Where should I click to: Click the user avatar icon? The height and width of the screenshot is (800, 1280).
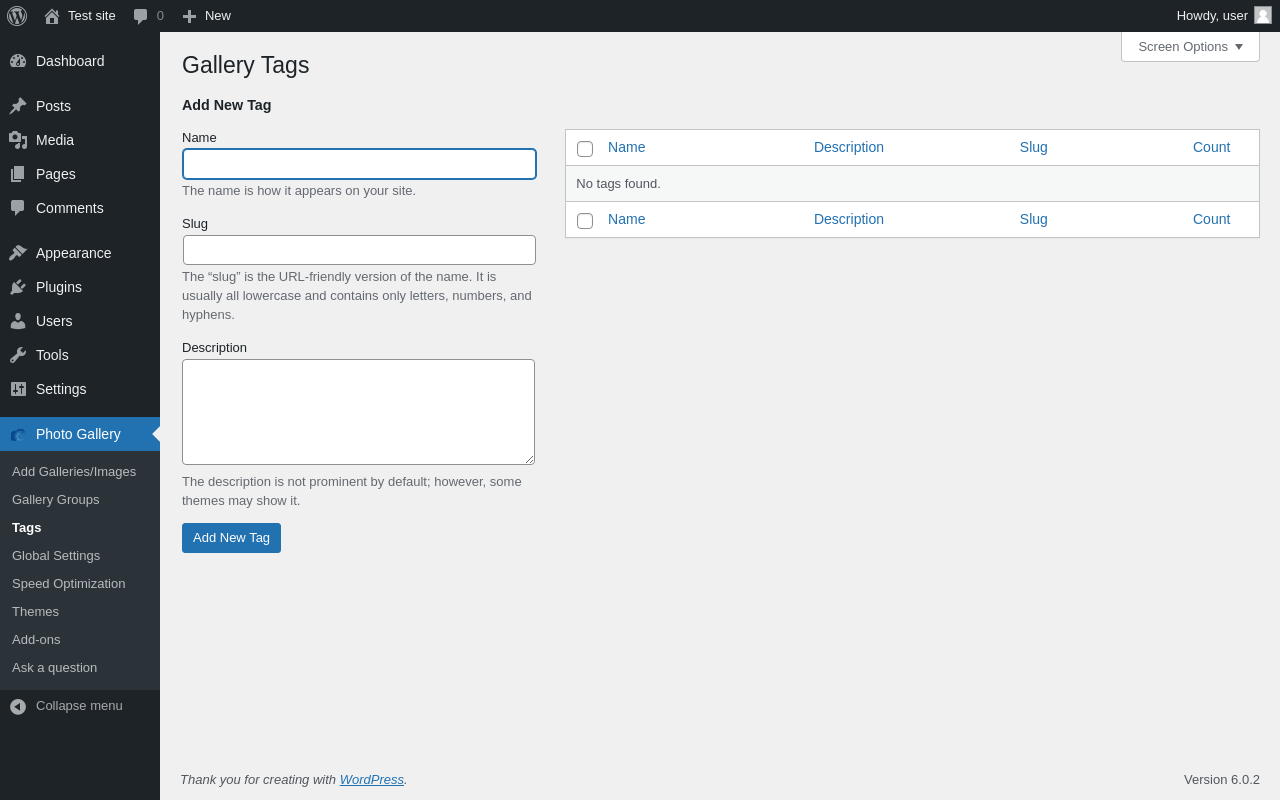(1263, 15)
